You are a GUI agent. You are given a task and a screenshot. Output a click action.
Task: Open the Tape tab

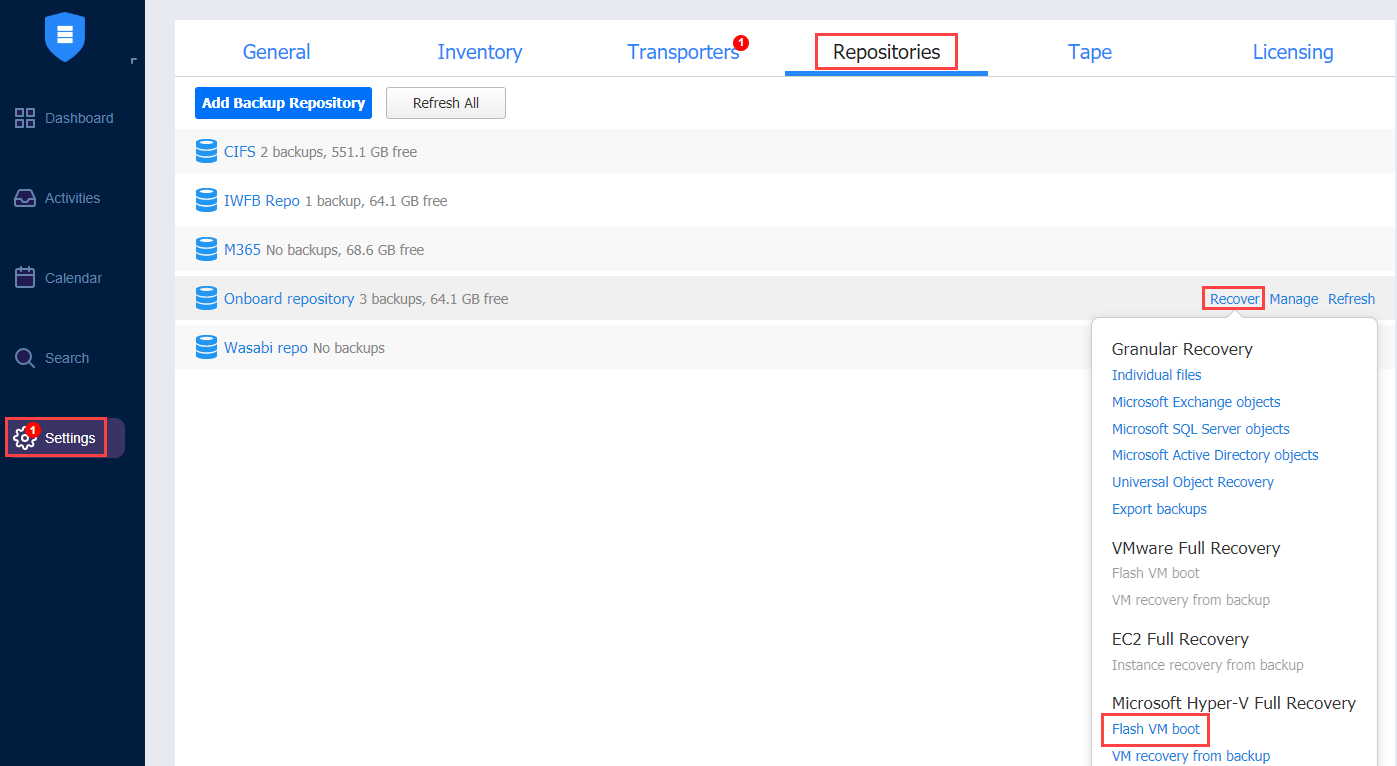pos(1089,52)
